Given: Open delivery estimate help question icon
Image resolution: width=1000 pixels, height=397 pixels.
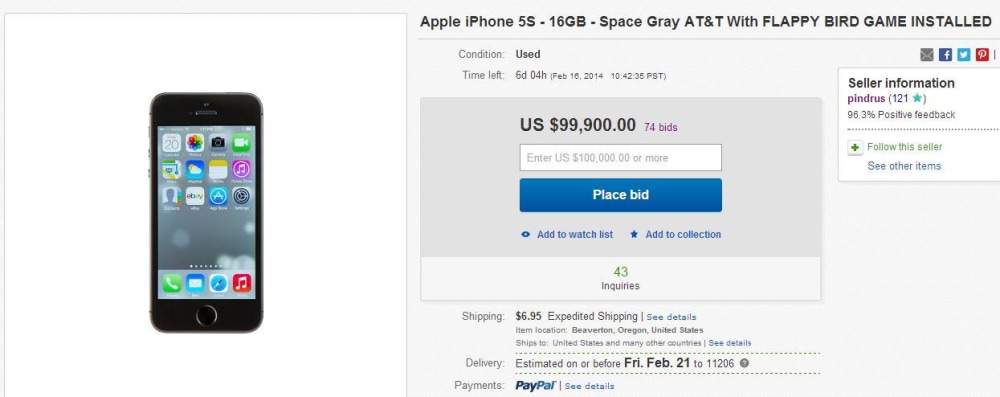Looking at the screenshot, I should coord(744,363).
